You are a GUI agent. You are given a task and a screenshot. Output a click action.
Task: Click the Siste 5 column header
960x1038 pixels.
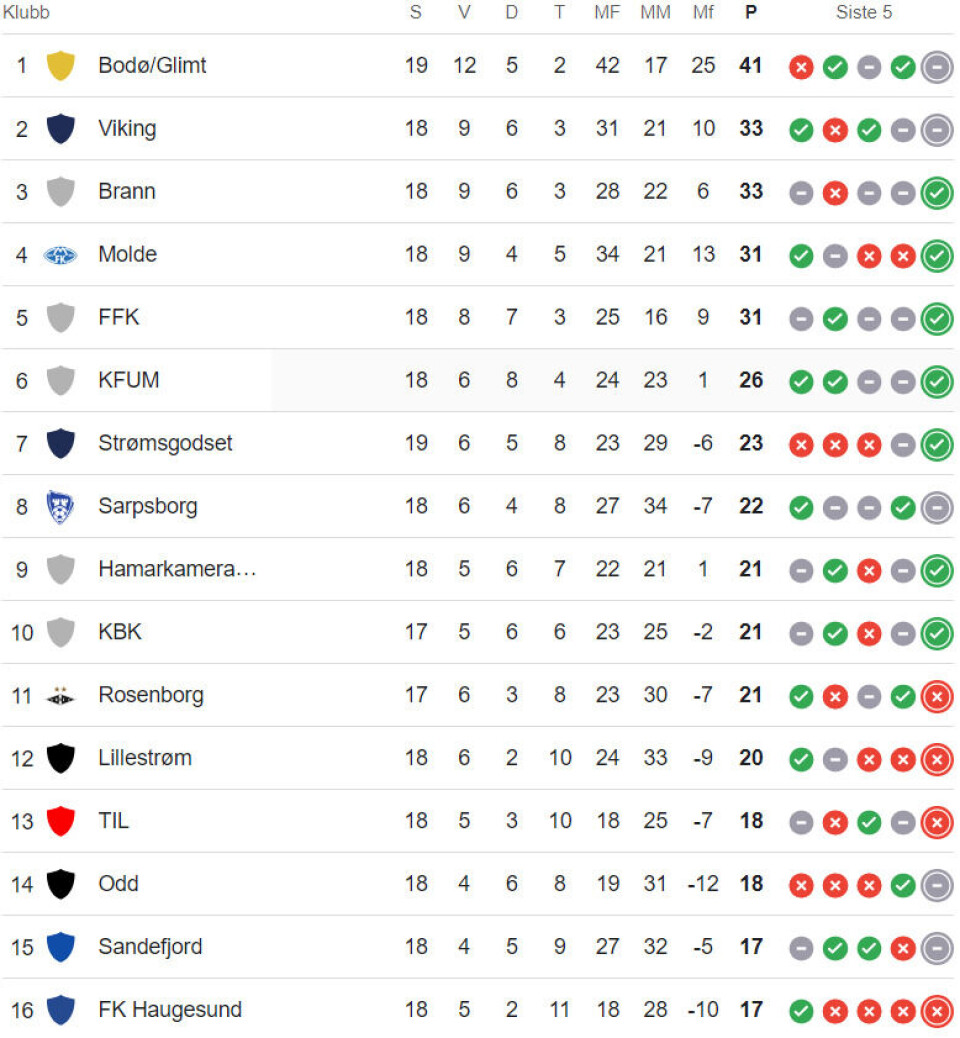tap(864, 13)
